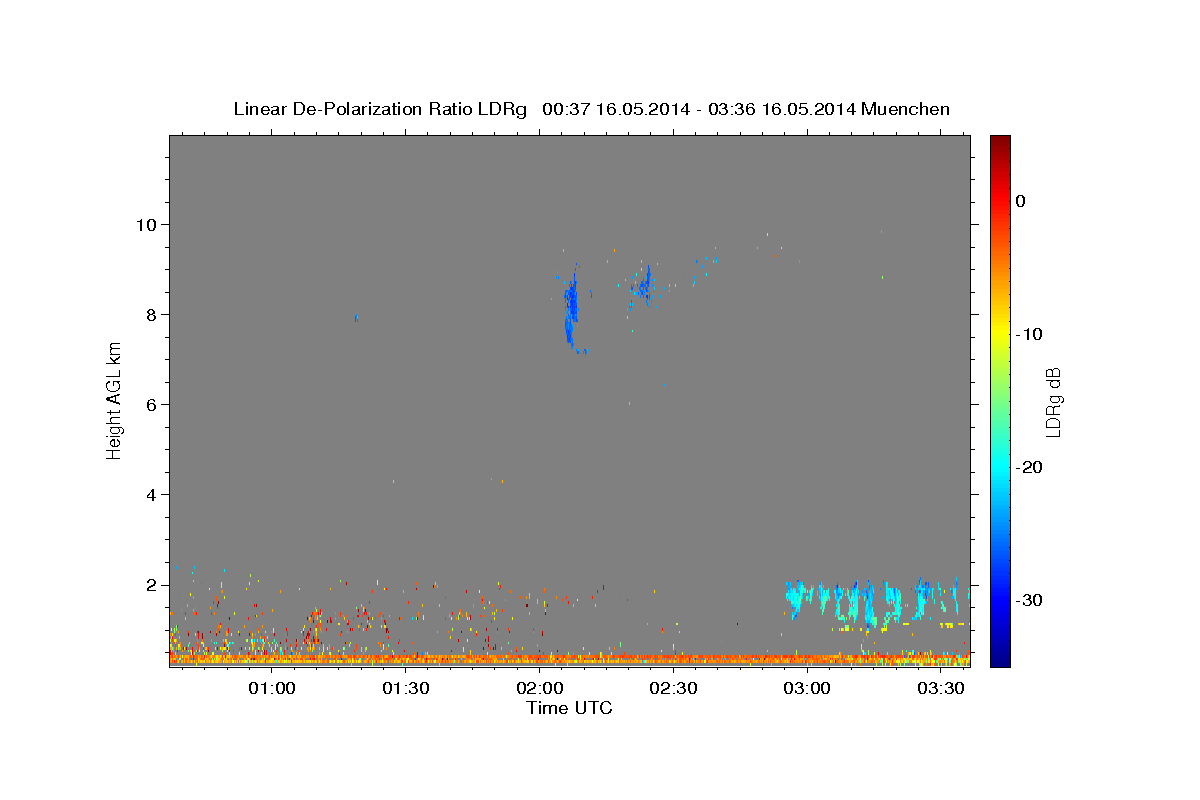Screen dimensions: 1200x800
Task: Select the 02:00 time tick label
Action: click(x=539, y=688)
